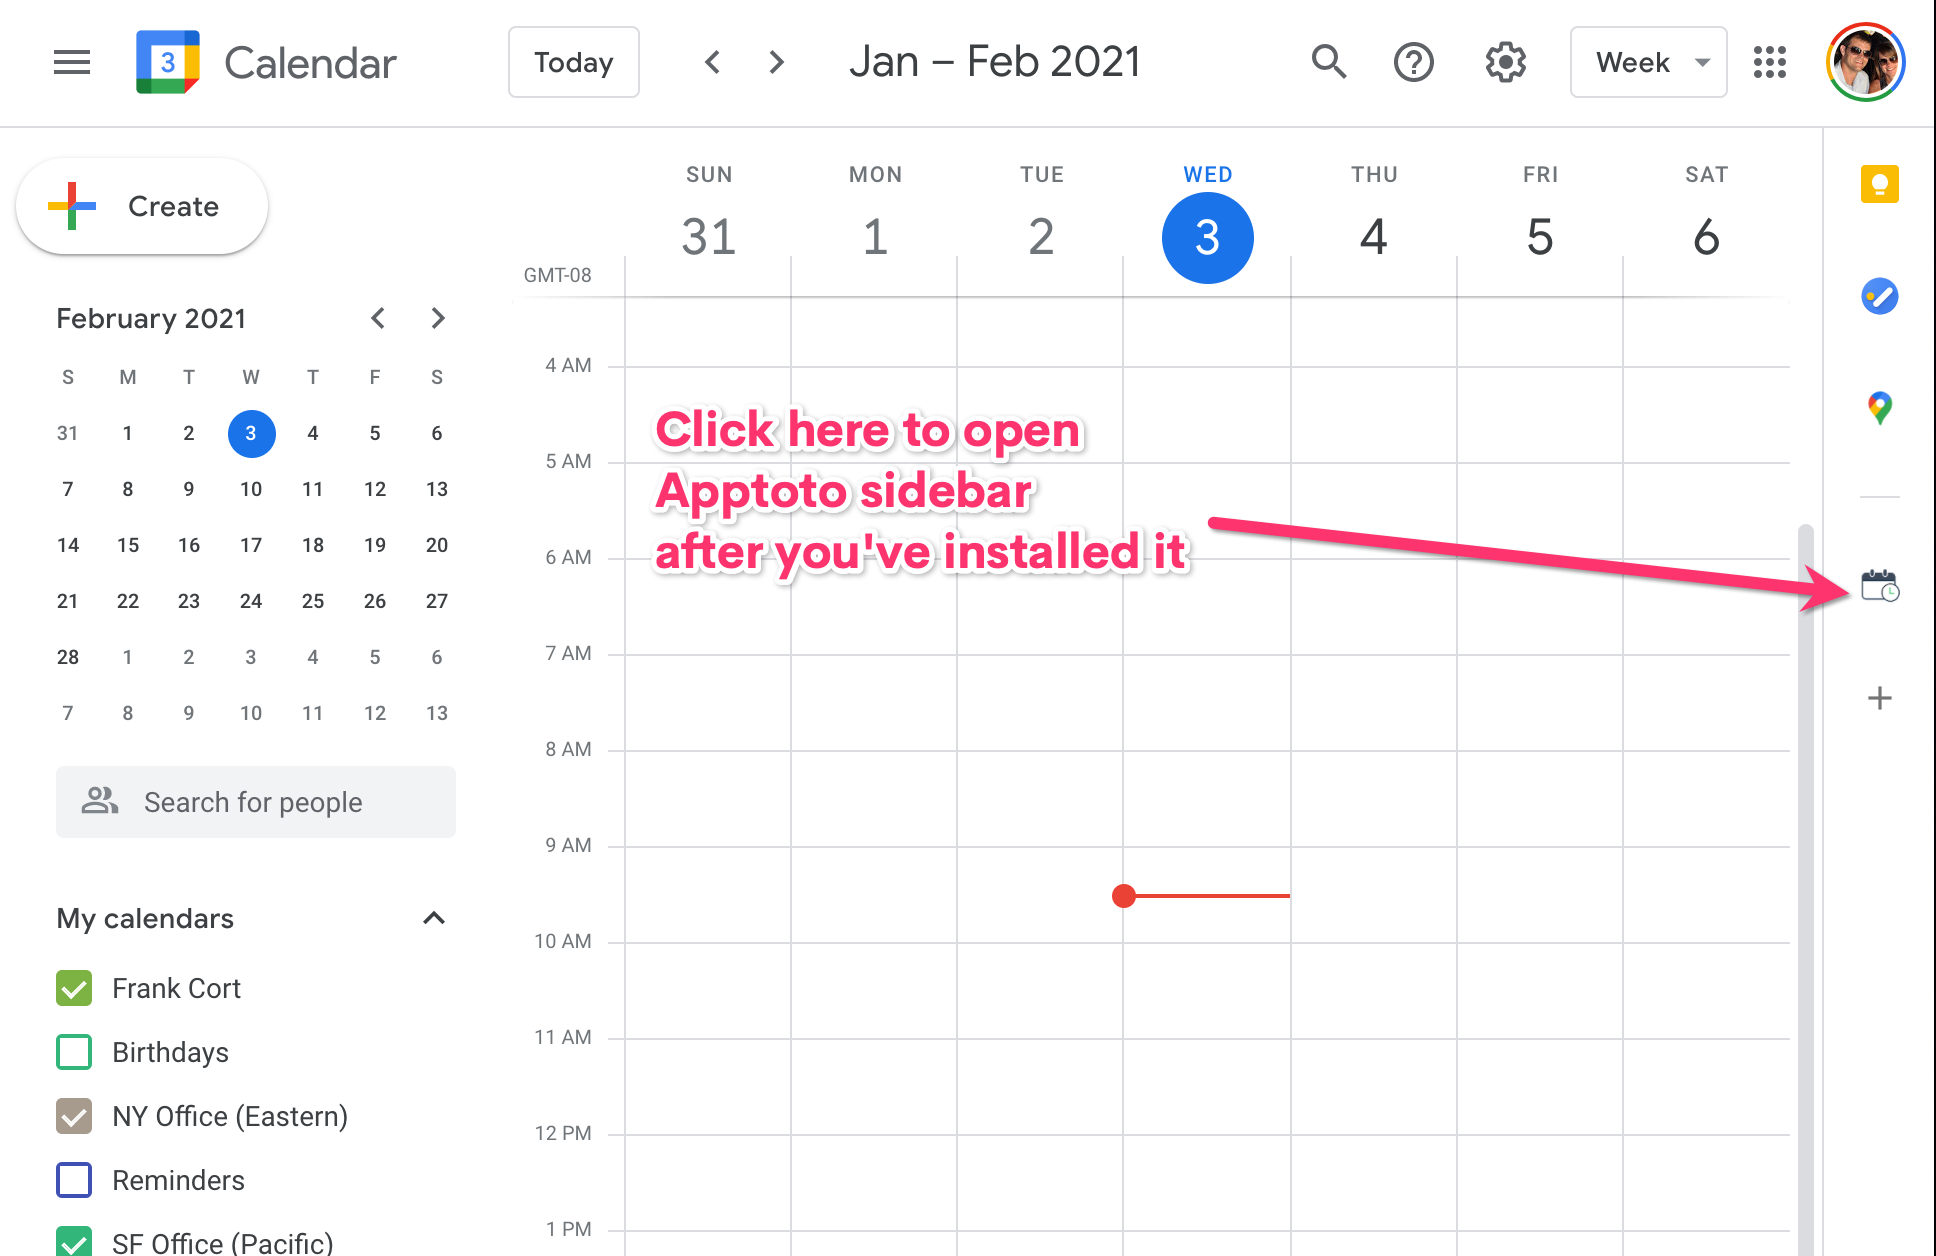Click the Settings gear icon
Image resolution: width=1936 pixels, height=1256 pixels.
pos(1501,61)
